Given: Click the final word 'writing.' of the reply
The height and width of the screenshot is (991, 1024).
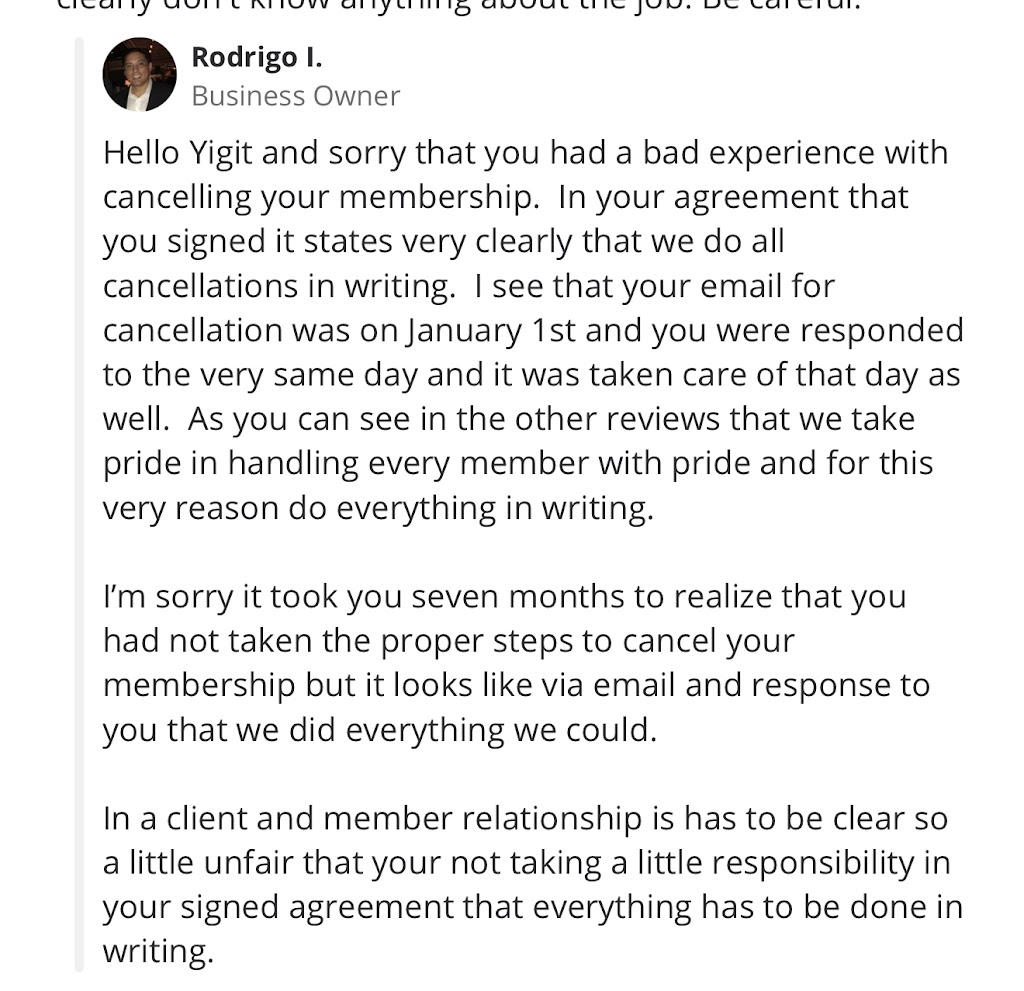Looking at the screenshot, I should pos(158,952).
